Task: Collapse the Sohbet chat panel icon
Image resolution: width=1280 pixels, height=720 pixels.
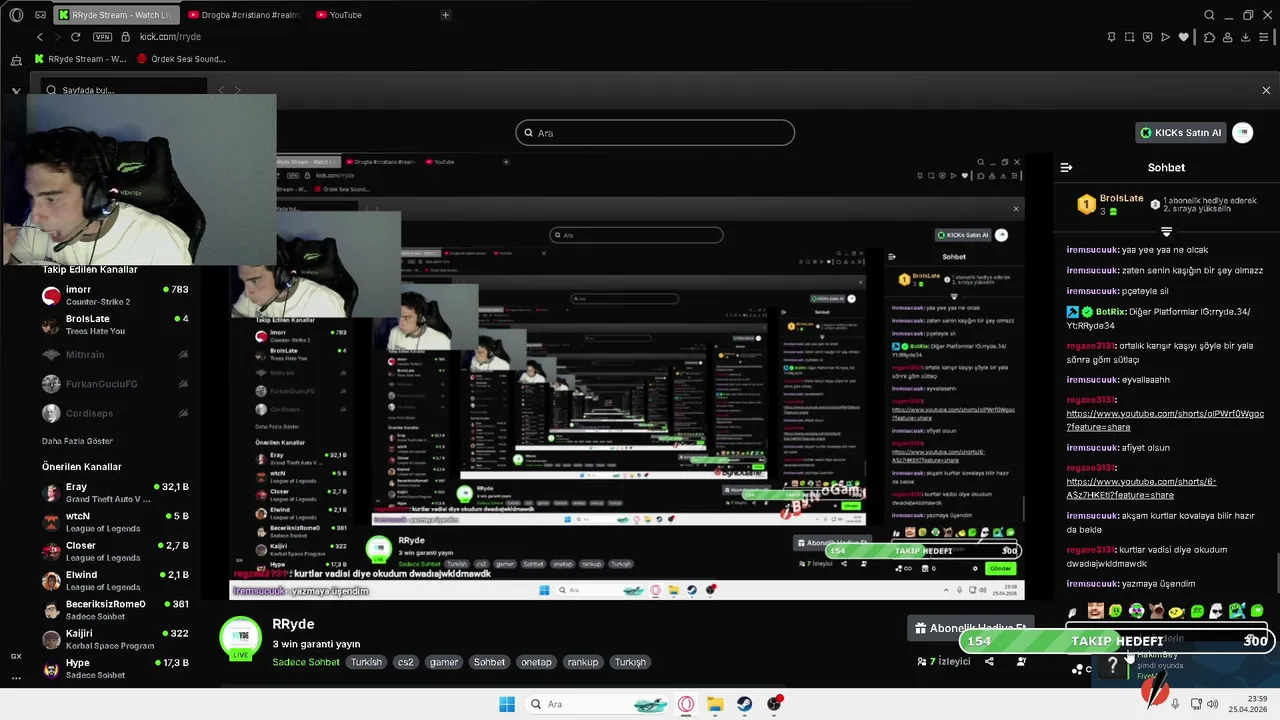Action: [x=1066, y=168]
